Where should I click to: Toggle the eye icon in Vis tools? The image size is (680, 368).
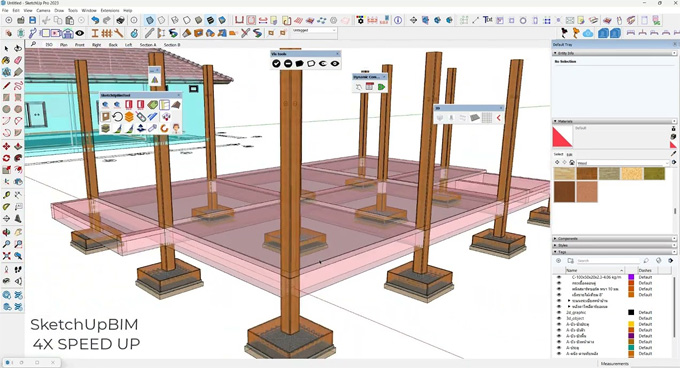[335, 64]
